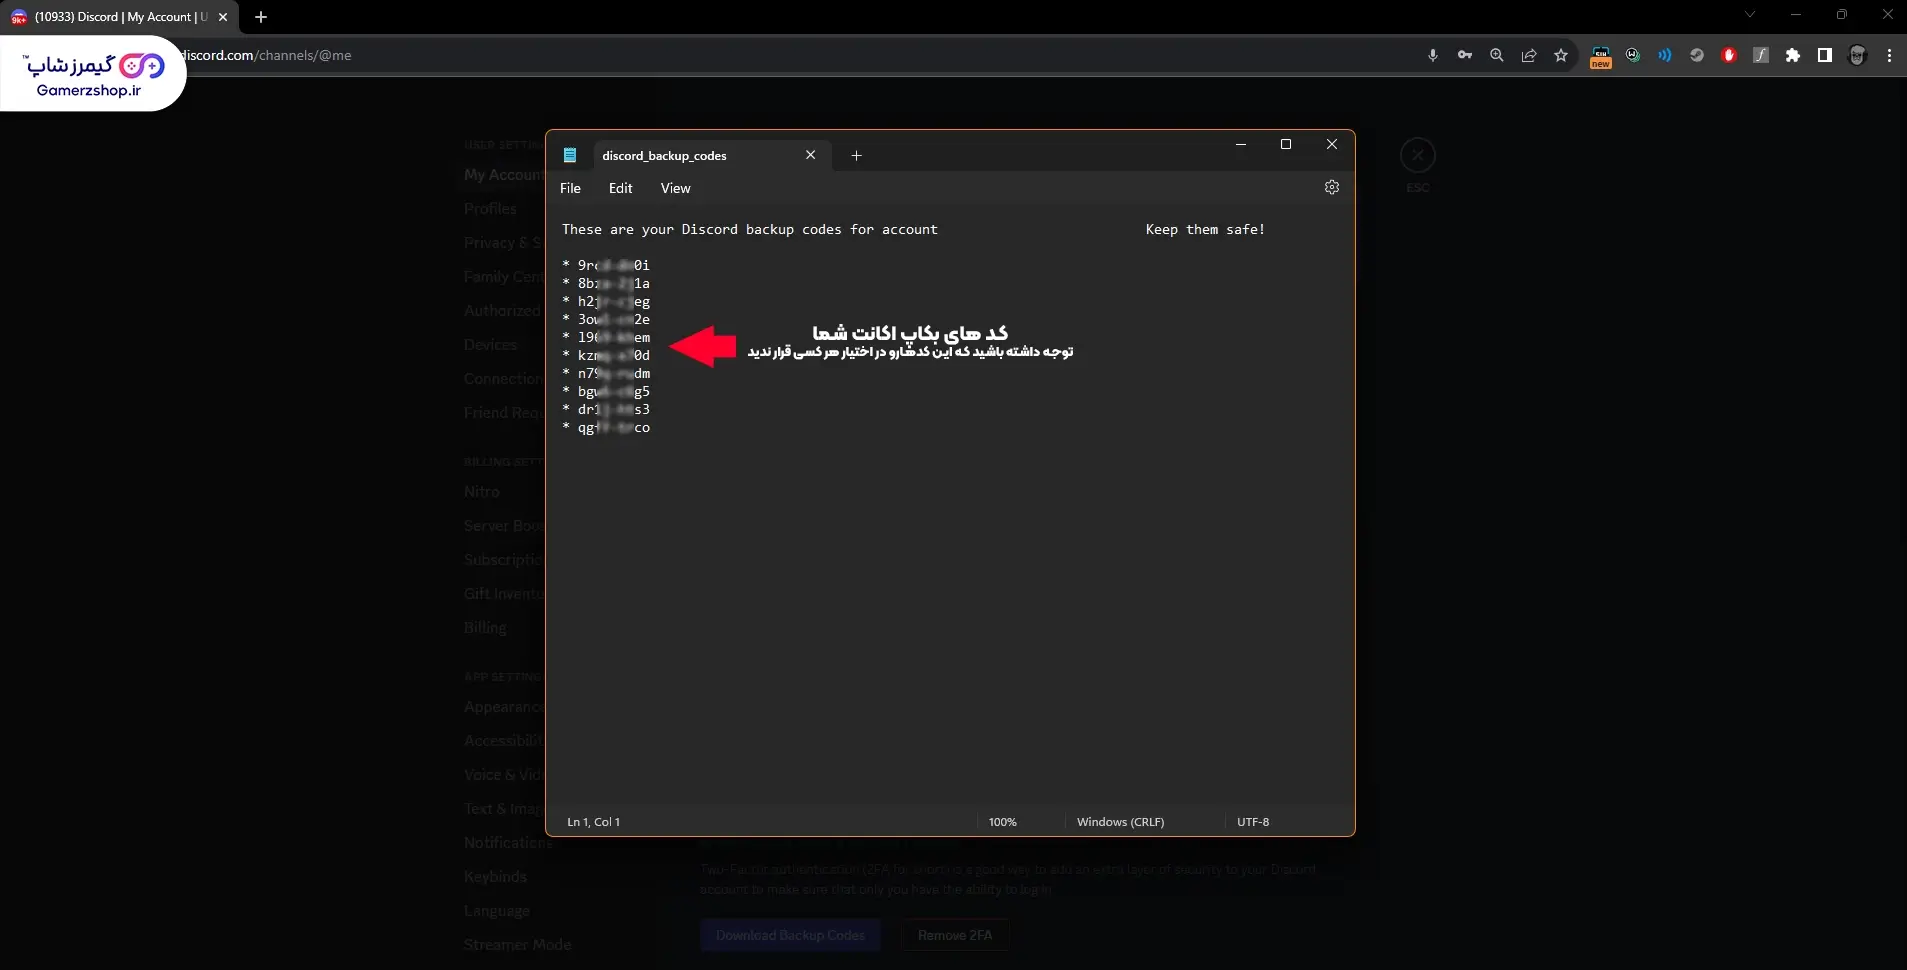
Task: Click the zoom magnifier icon in address bar
Action: pos(1496,55)
